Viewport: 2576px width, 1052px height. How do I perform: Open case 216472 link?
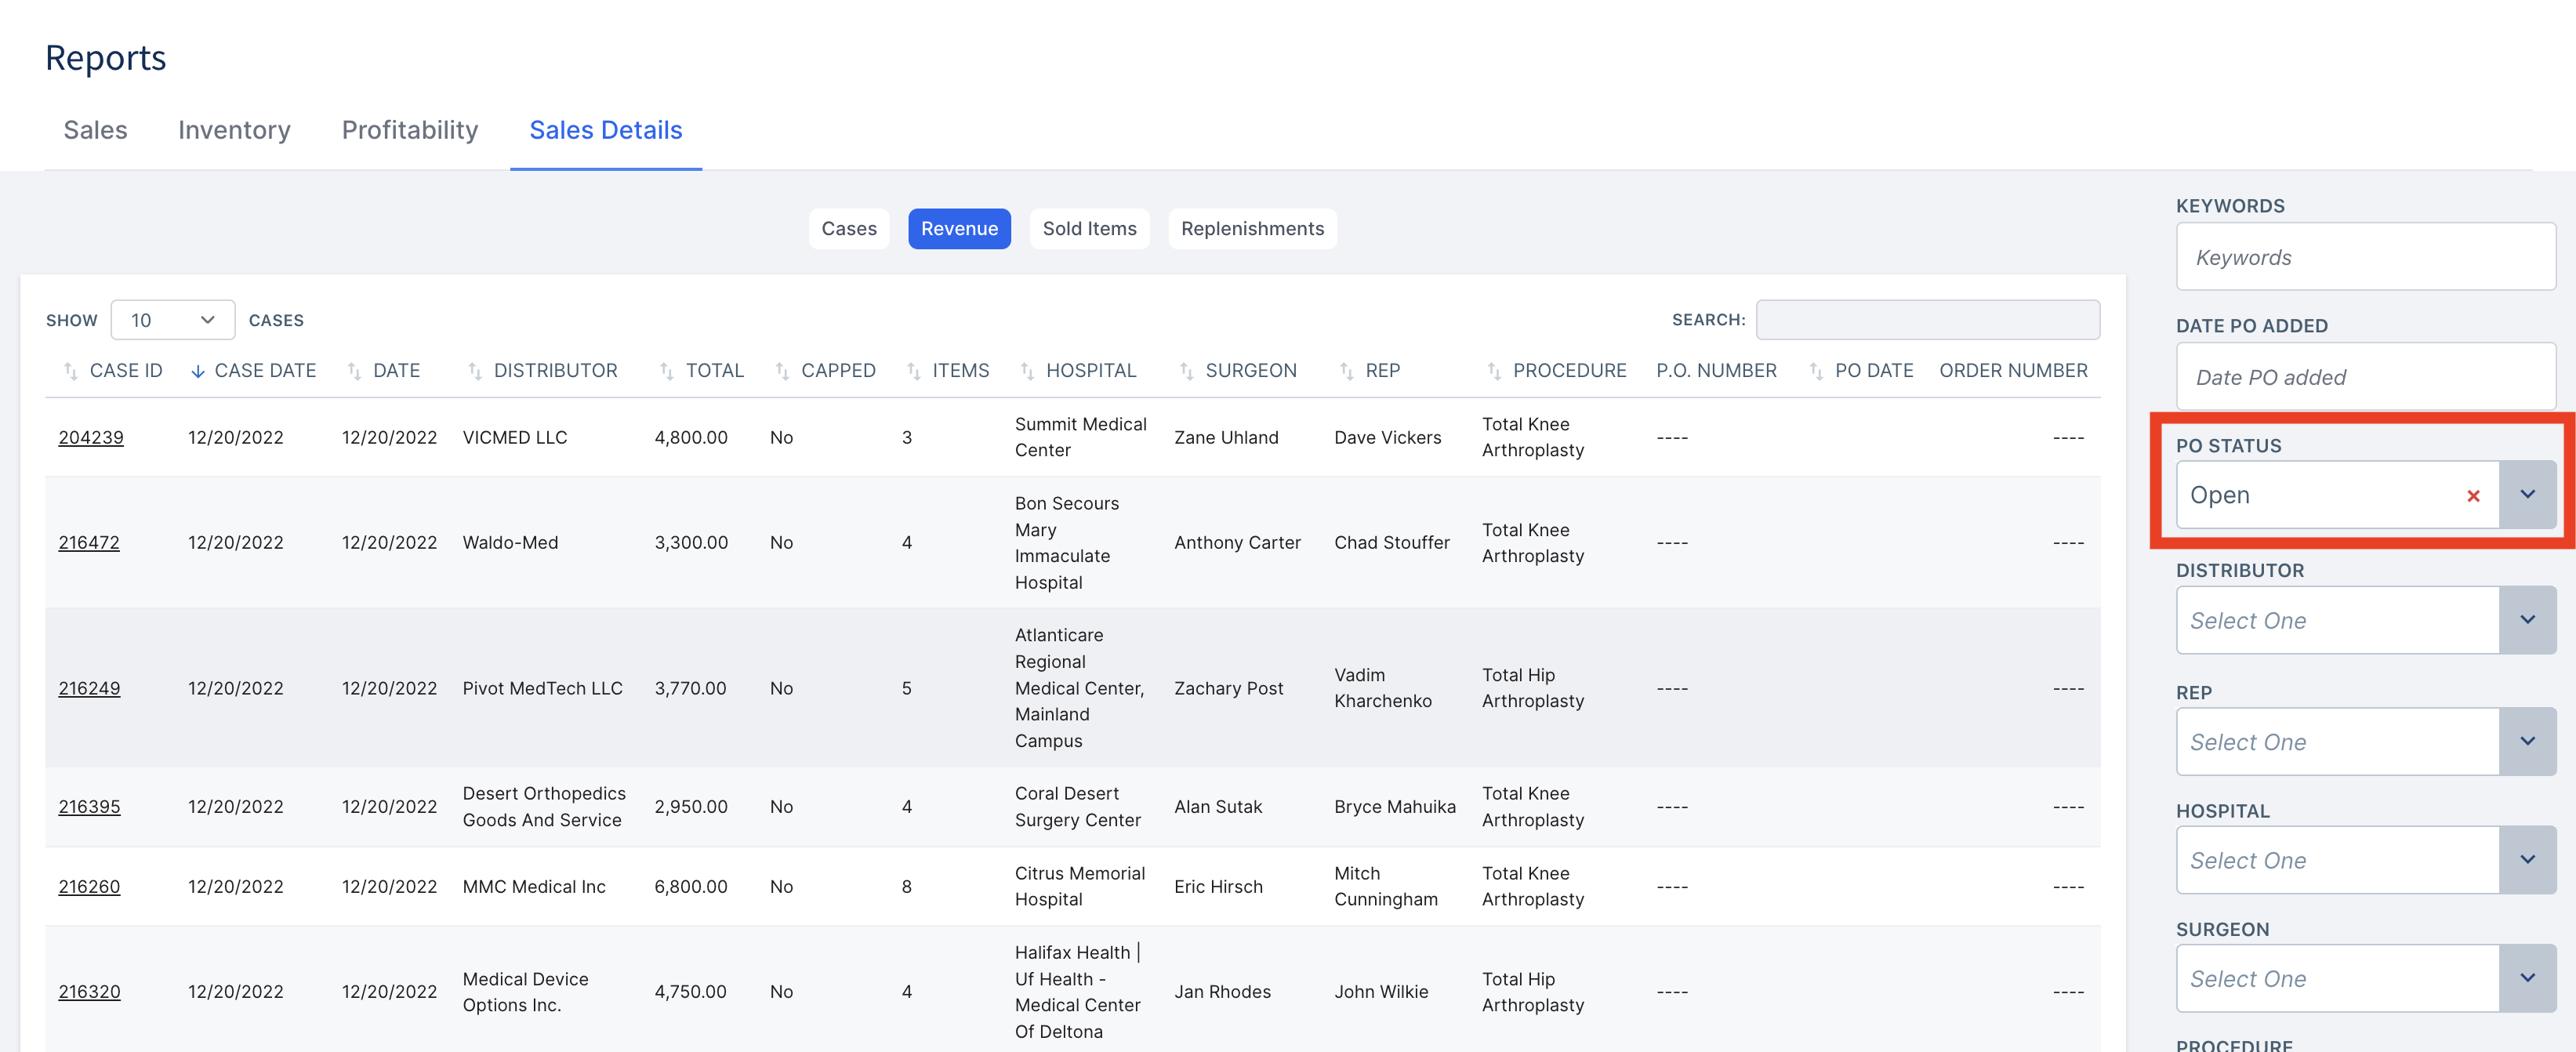[x=89, y=542]
